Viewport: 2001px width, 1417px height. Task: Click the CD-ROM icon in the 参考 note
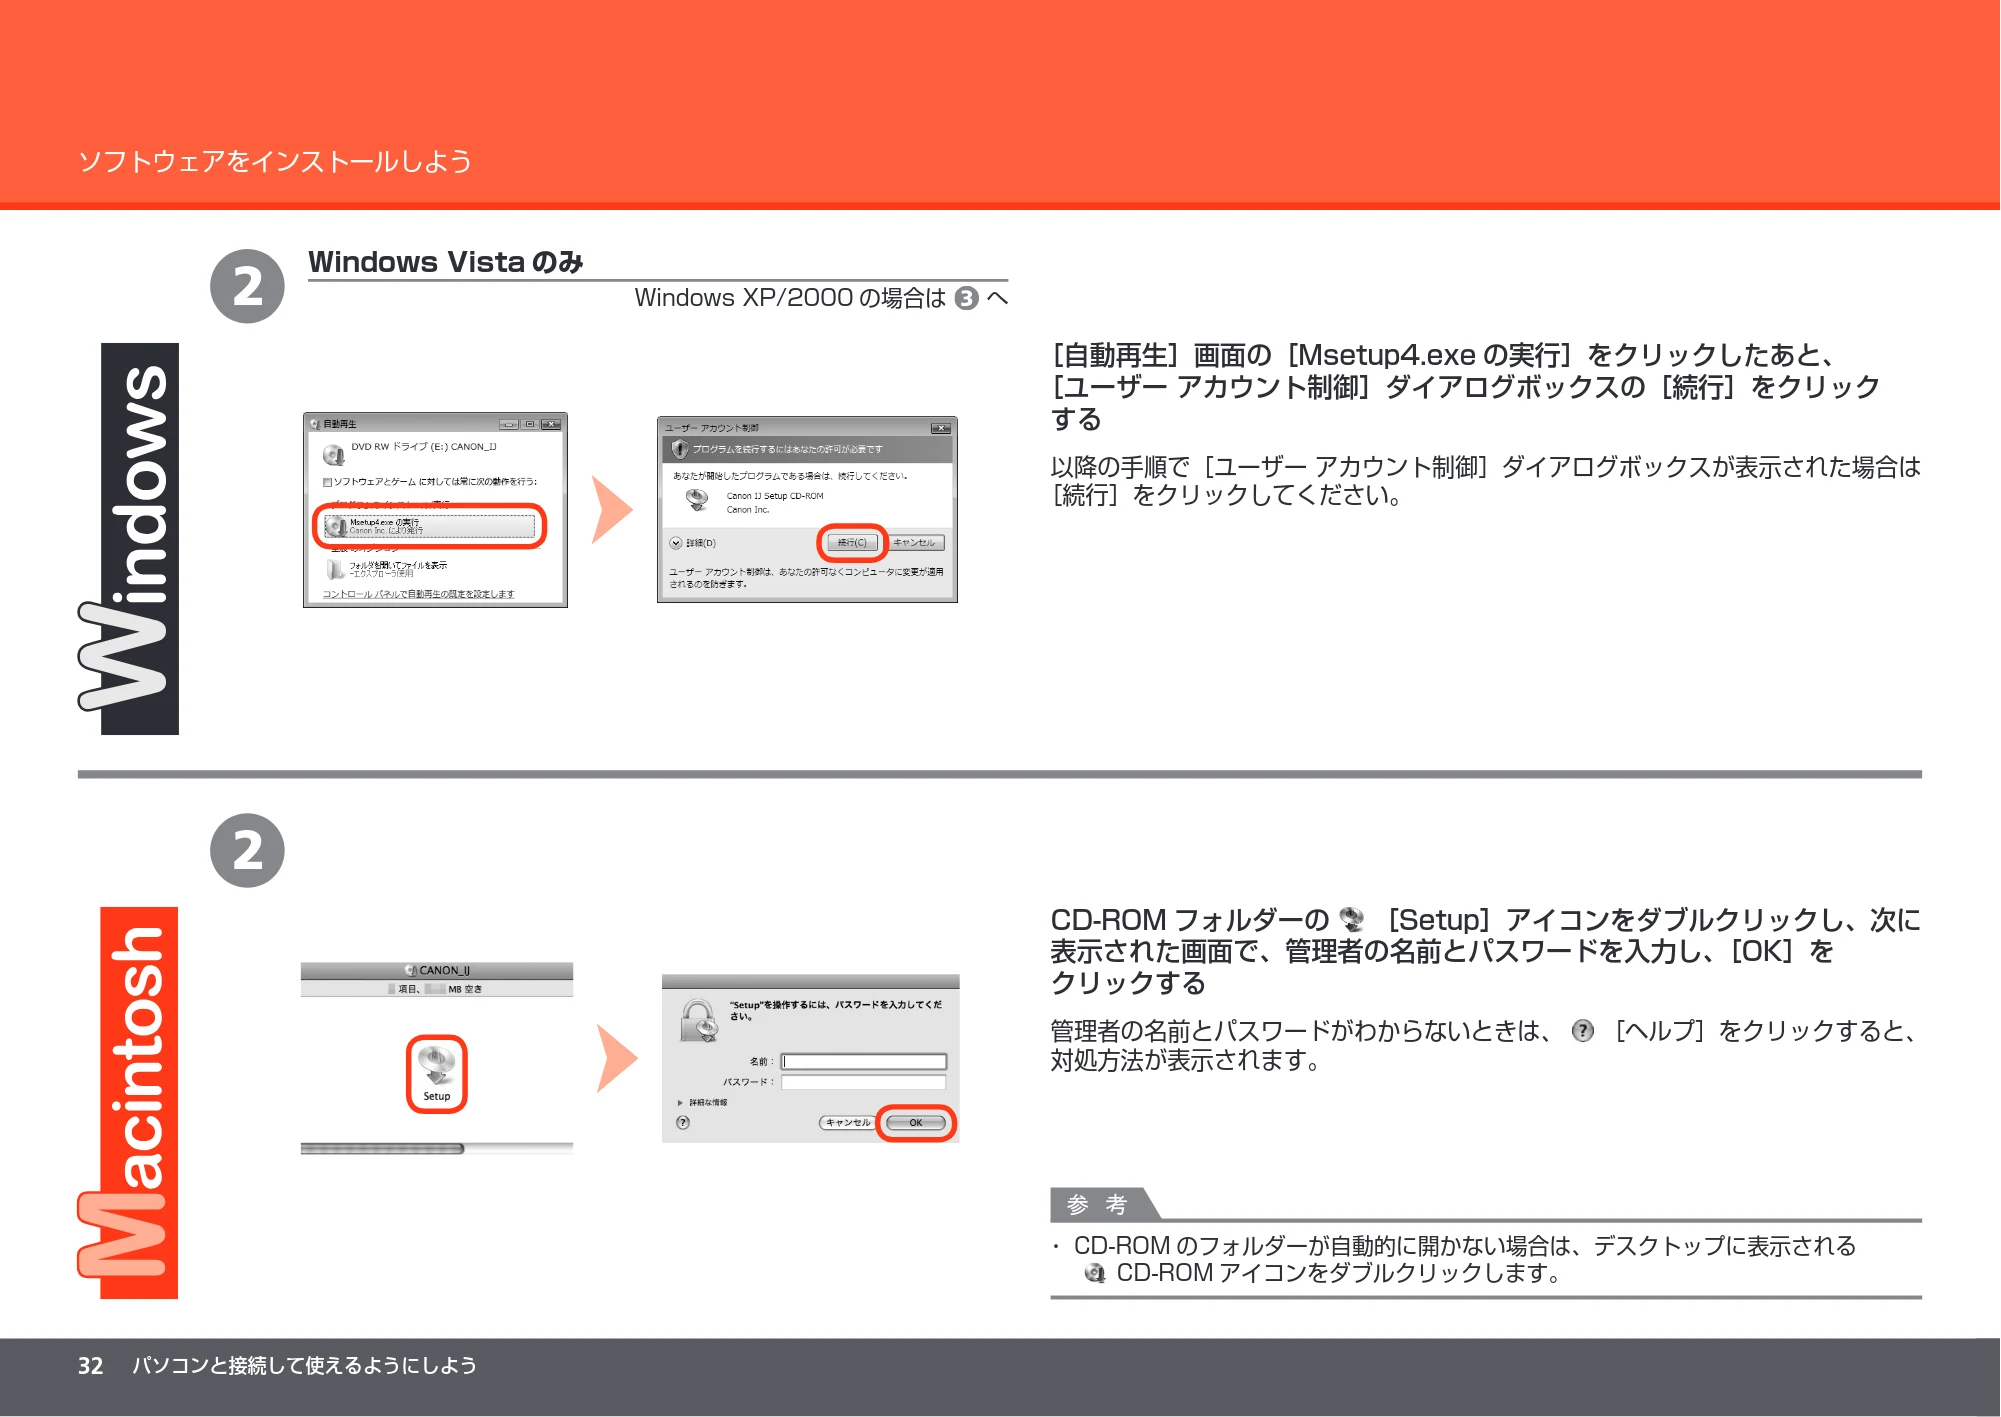(1095, 1273)
